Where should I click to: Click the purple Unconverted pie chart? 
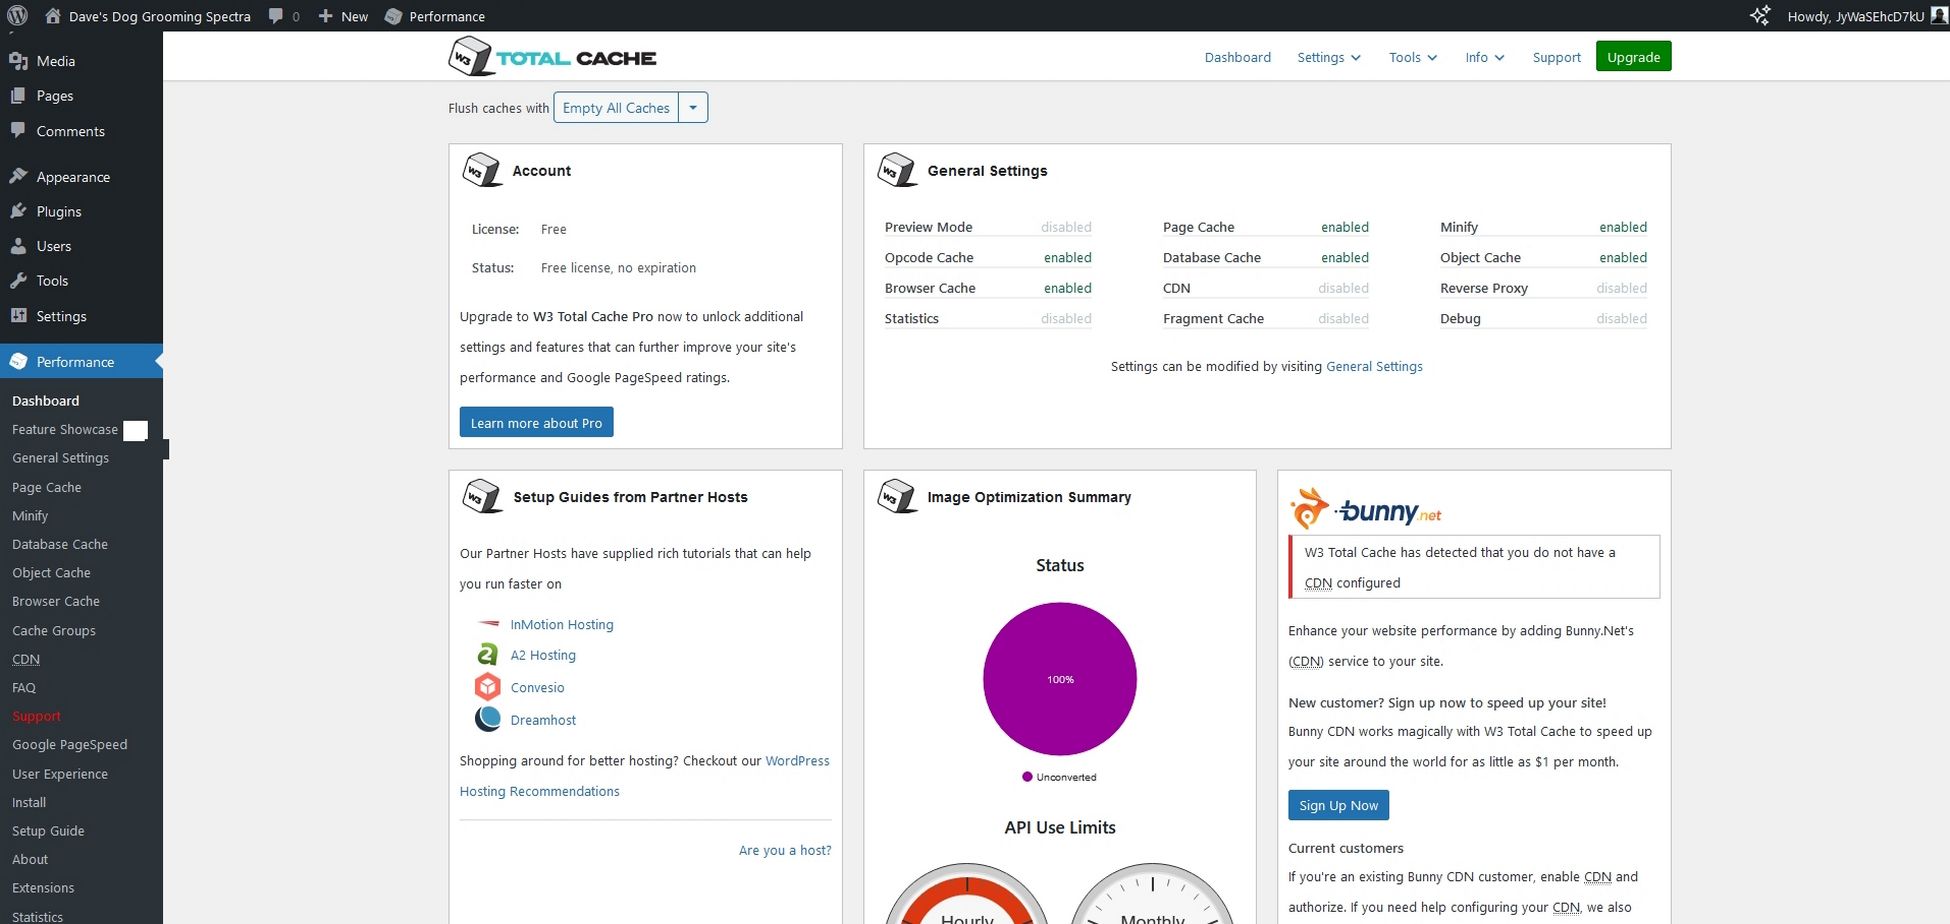(1060, 679)
